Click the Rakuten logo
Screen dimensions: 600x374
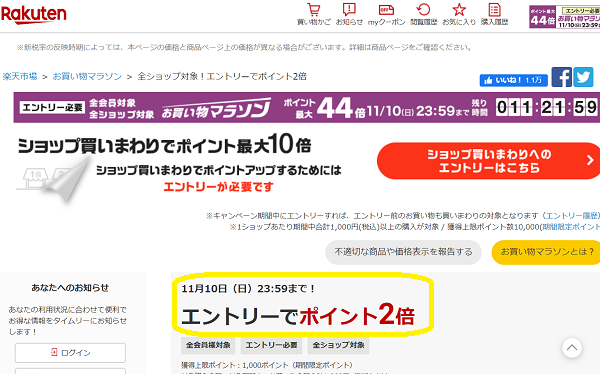[x=34, y=15]
